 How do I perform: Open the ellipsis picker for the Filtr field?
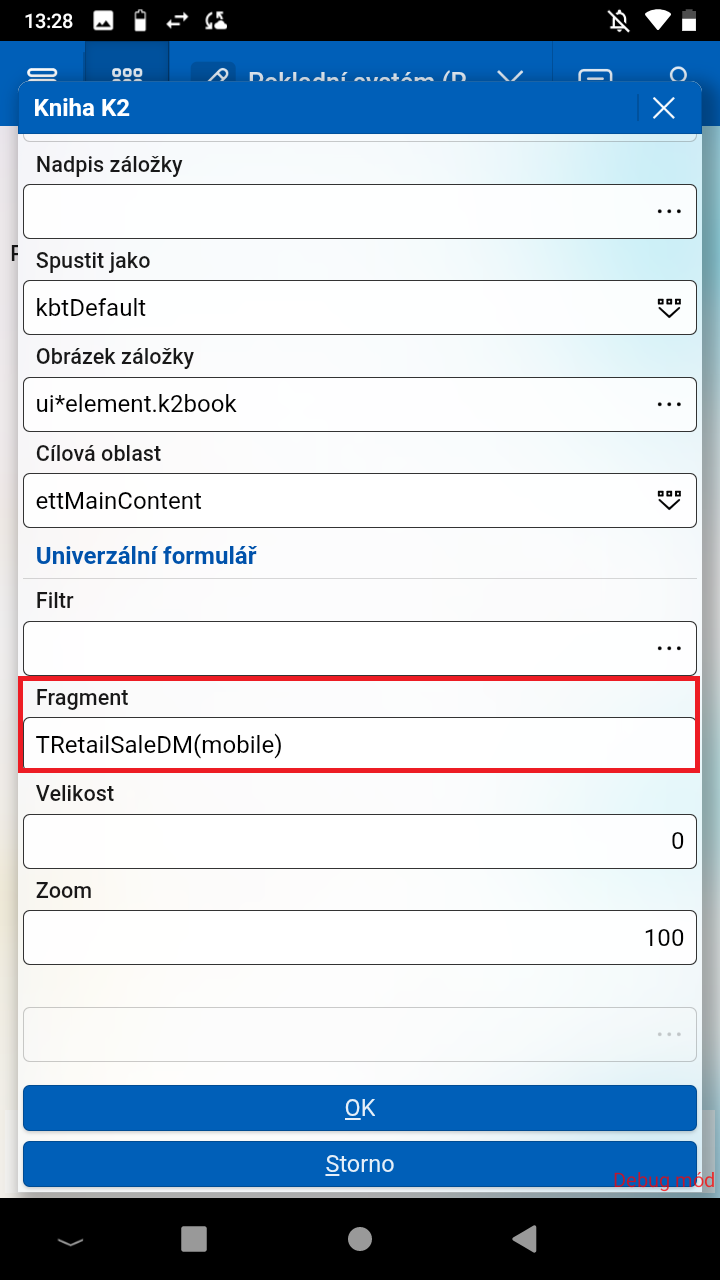[669, 648]
